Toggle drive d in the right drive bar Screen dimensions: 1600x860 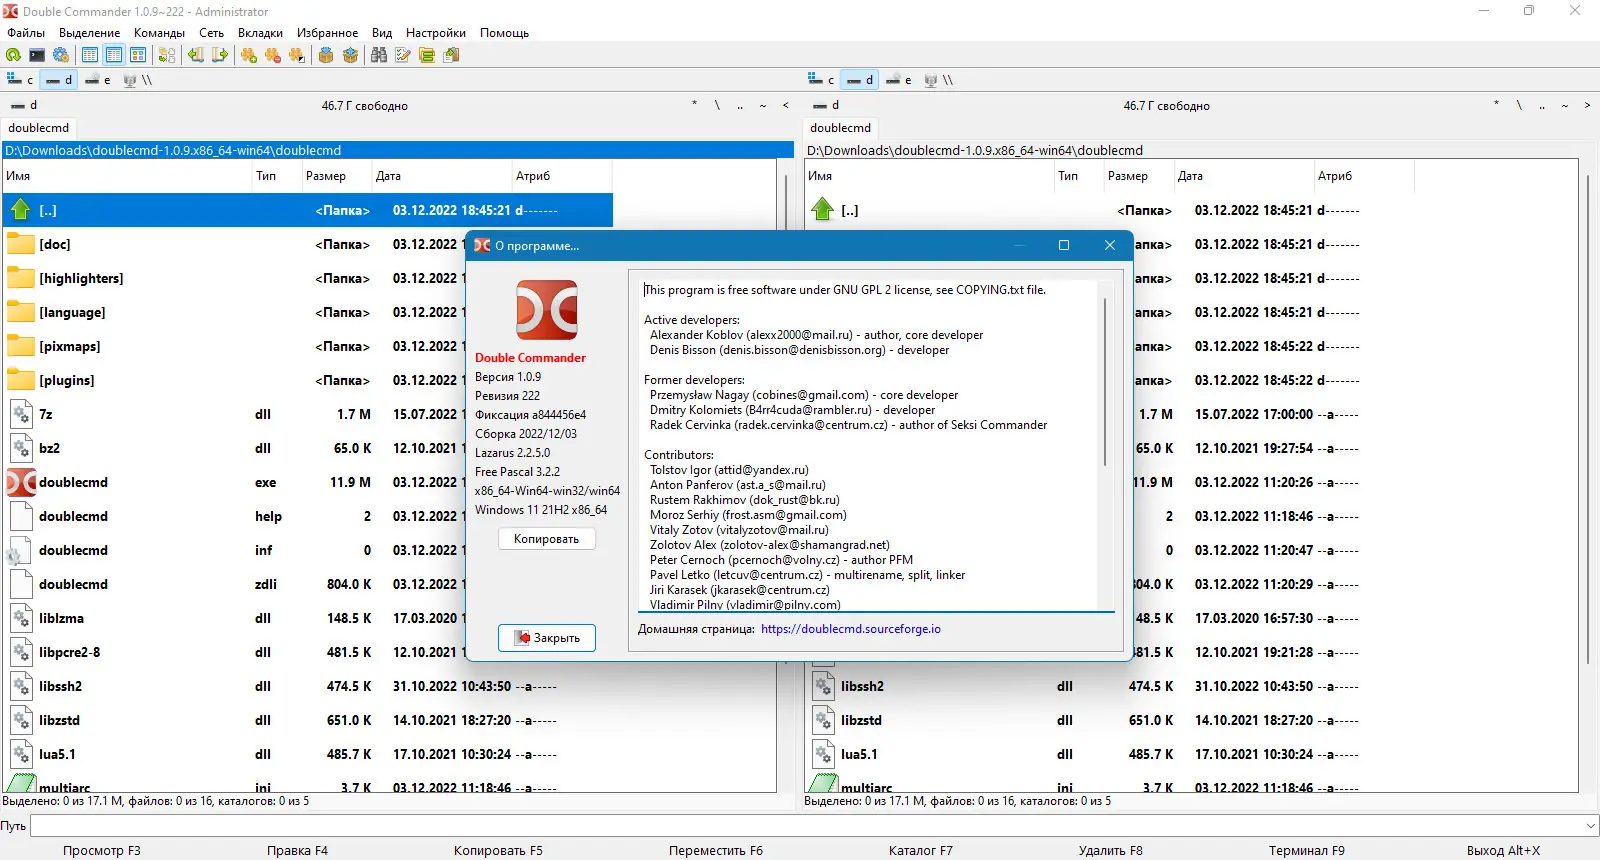pos(860,80)
